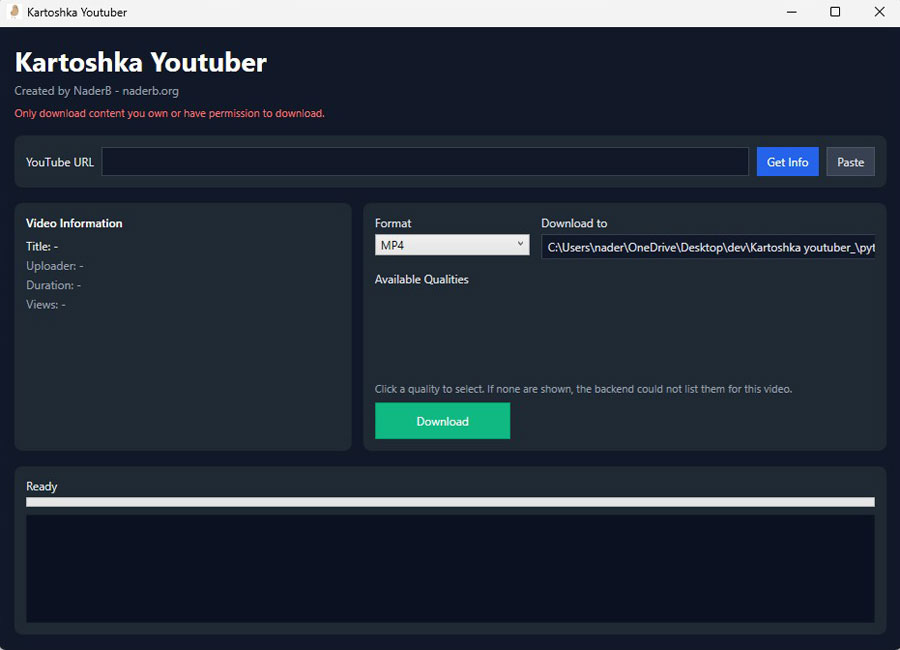Click inside the black log output area

coord(450,565)
